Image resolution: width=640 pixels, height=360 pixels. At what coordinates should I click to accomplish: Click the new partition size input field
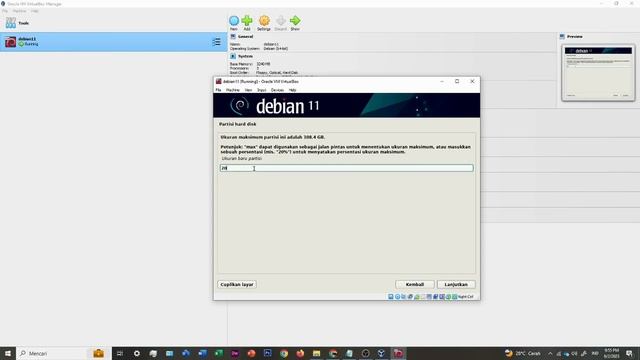347,168
